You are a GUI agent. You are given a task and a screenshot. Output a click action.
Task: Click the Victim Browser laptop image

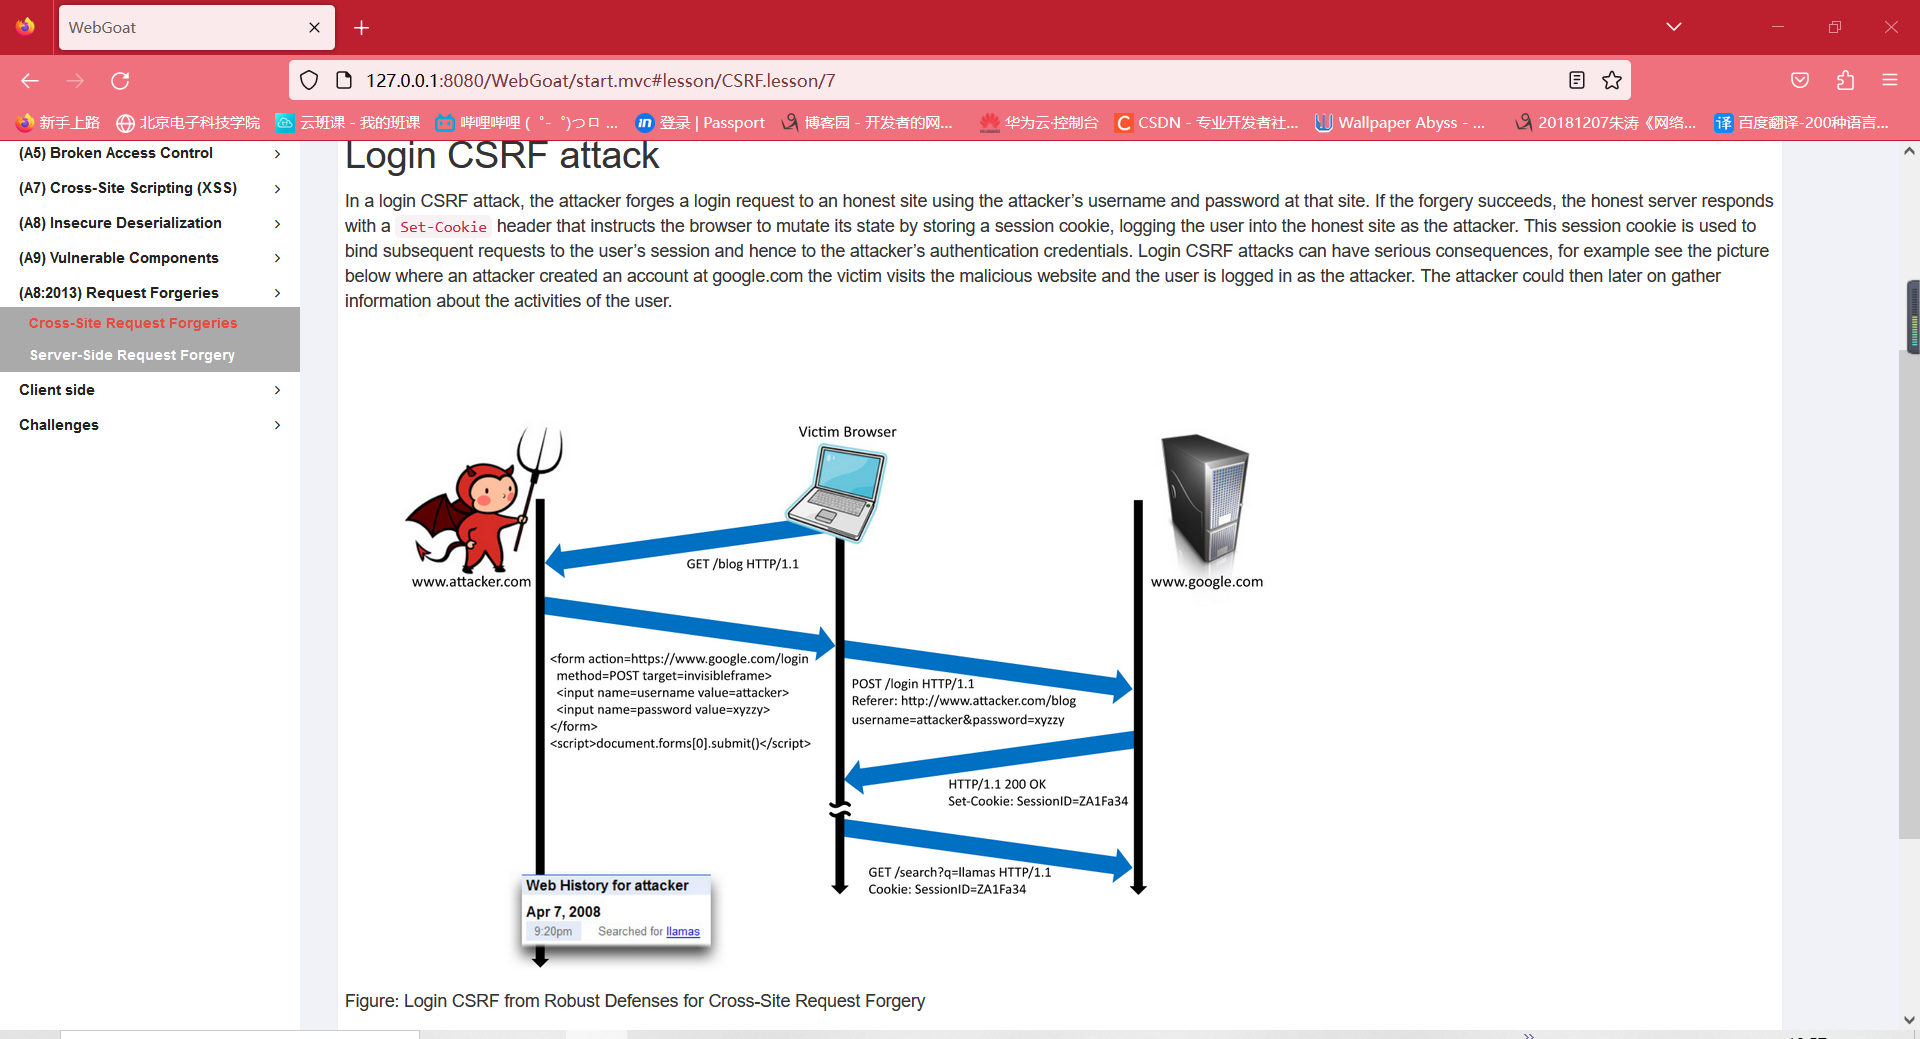click(837, 492)
